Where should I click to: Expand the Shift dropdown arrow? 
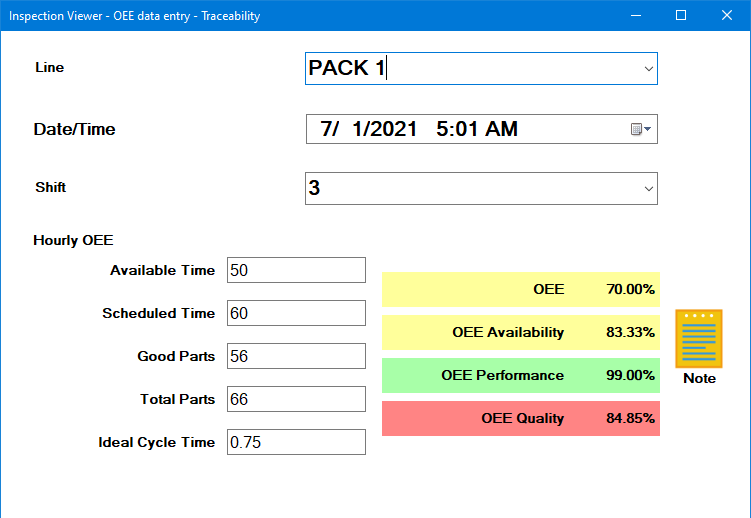[648, 188]
